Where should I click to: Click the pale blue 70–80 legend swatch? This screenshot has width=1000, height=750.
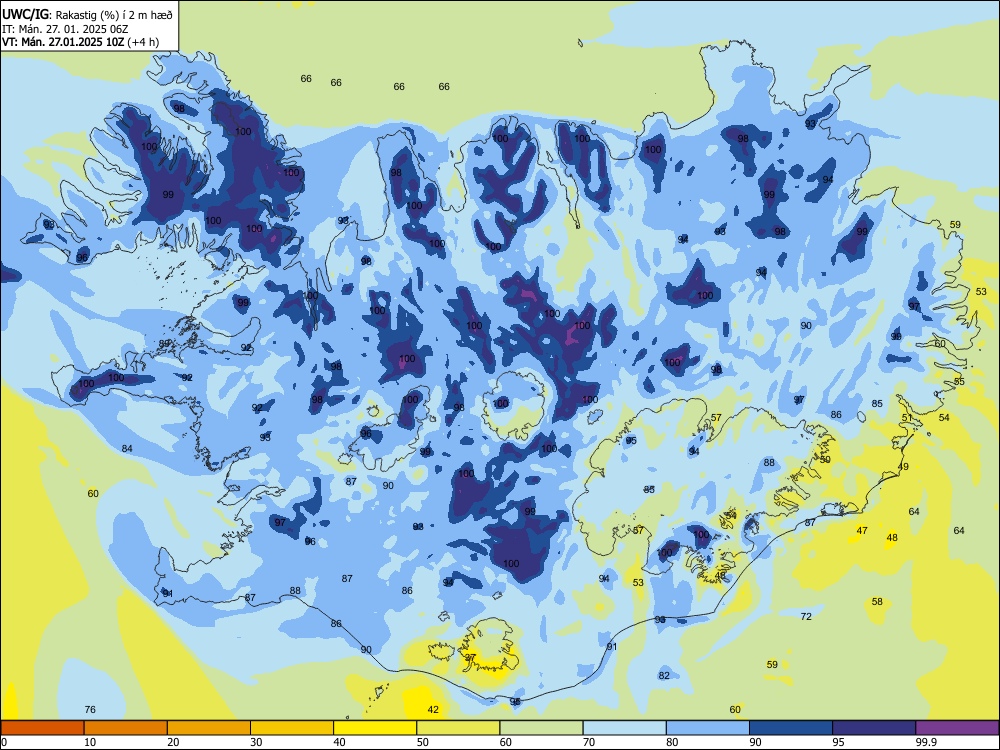[x=624, y=728]
